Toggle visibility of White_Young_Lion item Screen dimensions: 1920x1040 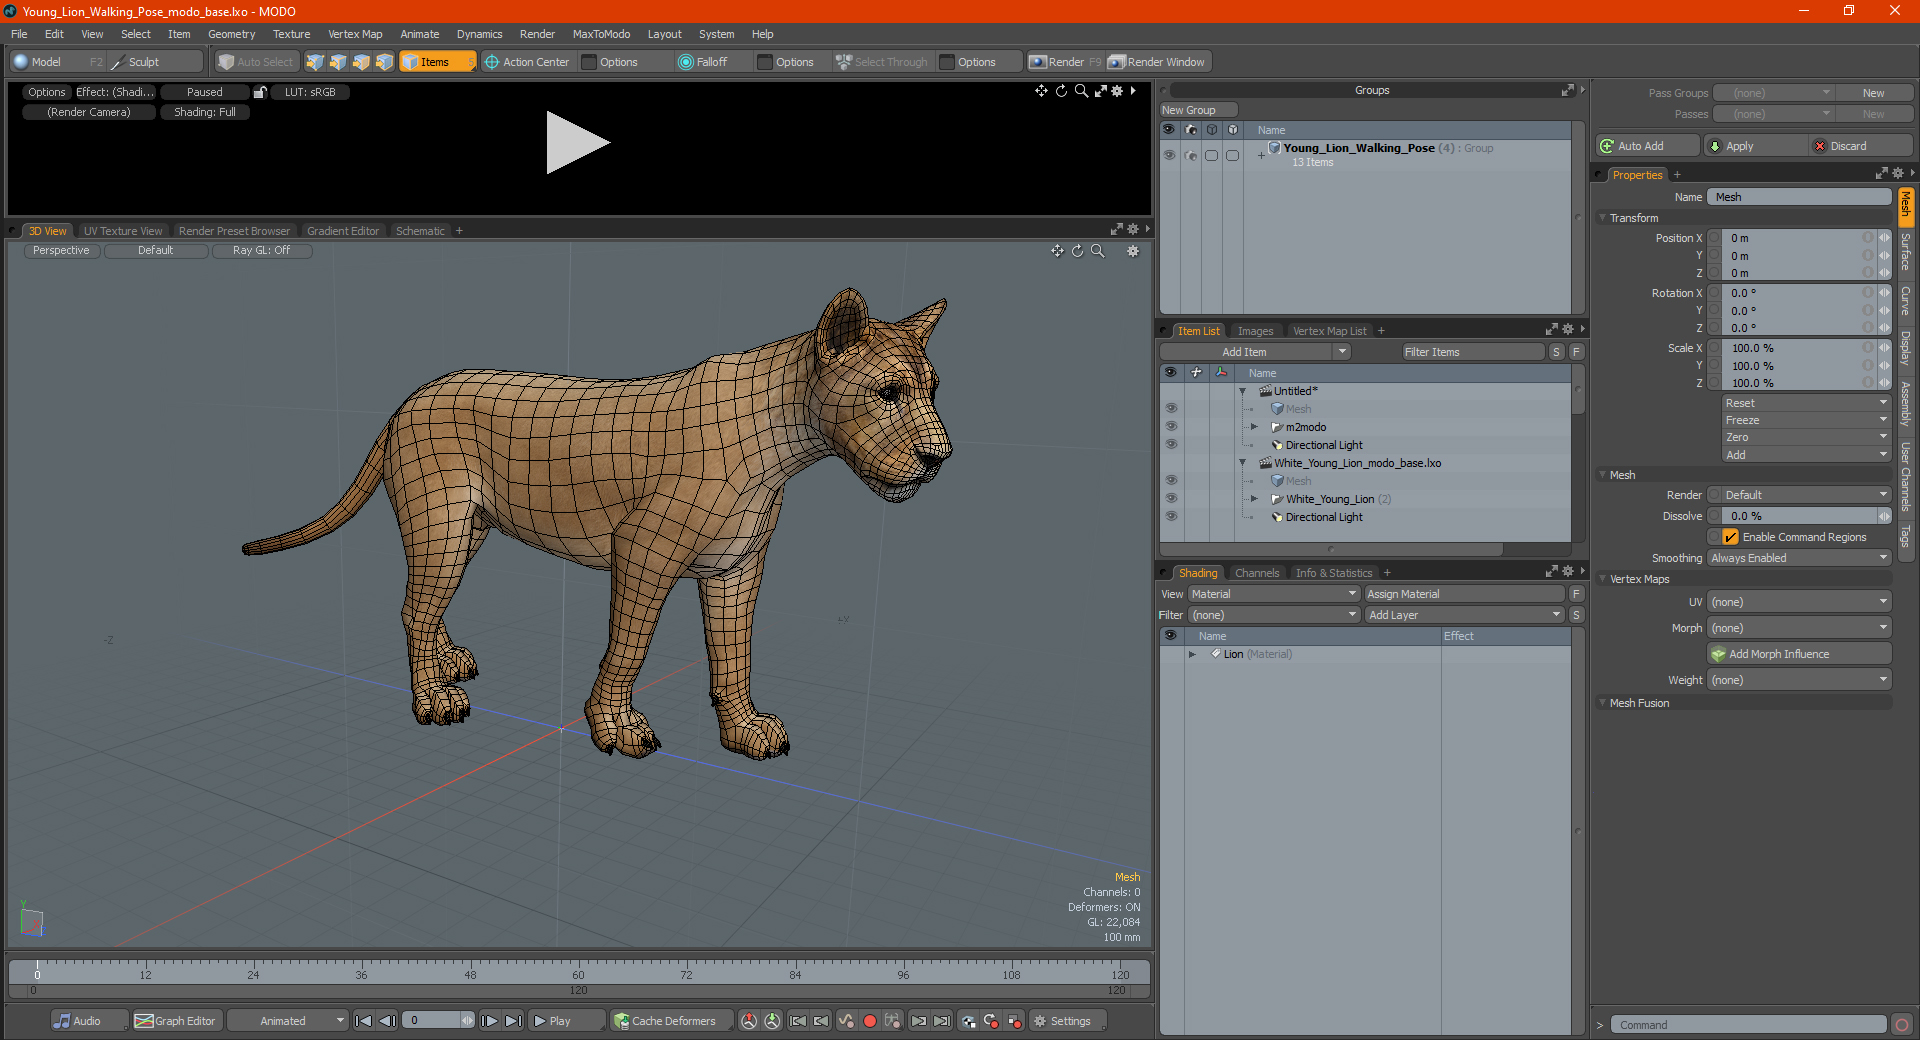pos(1170,499)
